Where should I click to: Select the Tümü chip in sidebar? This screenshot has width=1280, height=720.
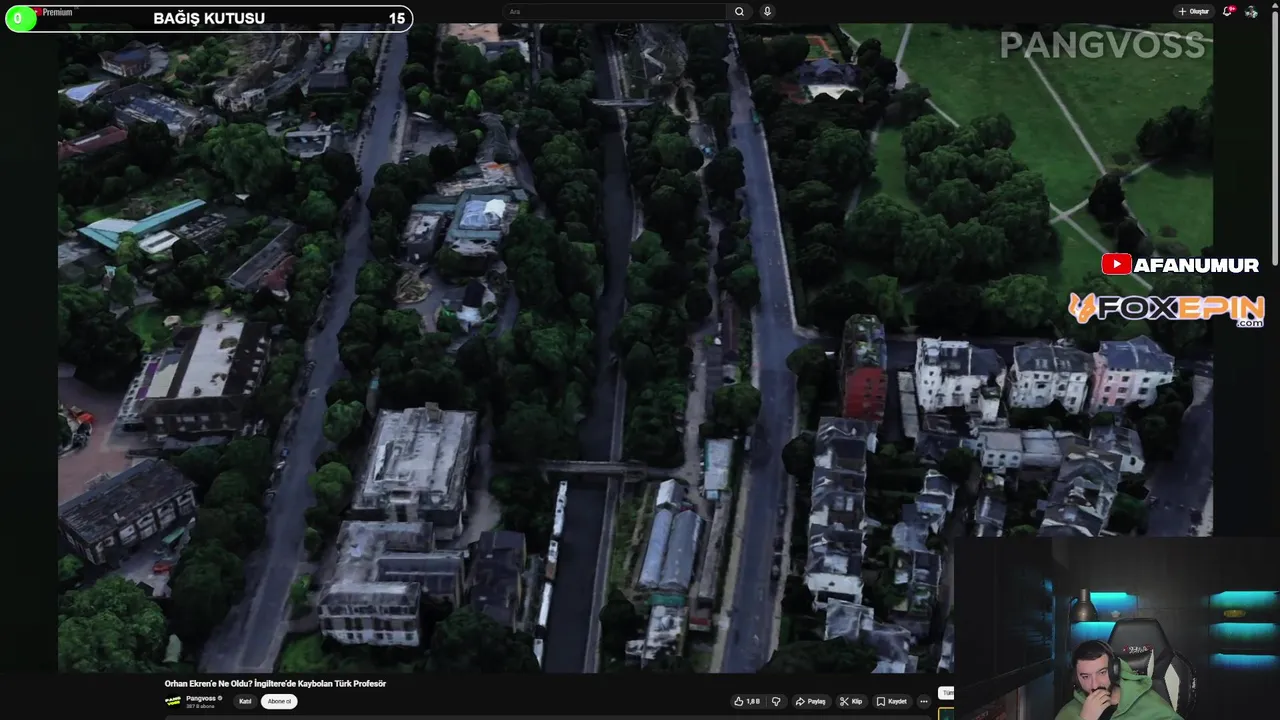(946, 693)
